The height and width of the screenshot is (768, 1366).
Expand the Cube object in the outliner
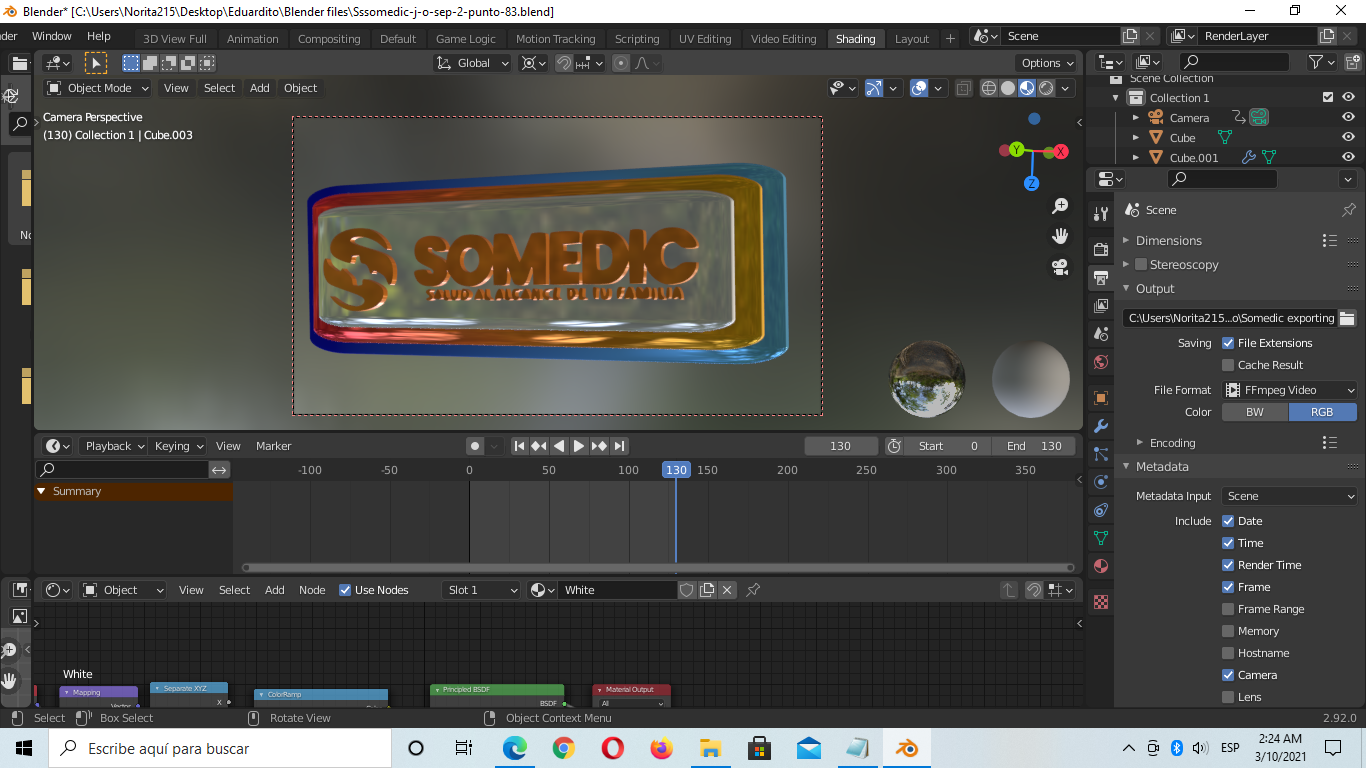[1136, 138]
